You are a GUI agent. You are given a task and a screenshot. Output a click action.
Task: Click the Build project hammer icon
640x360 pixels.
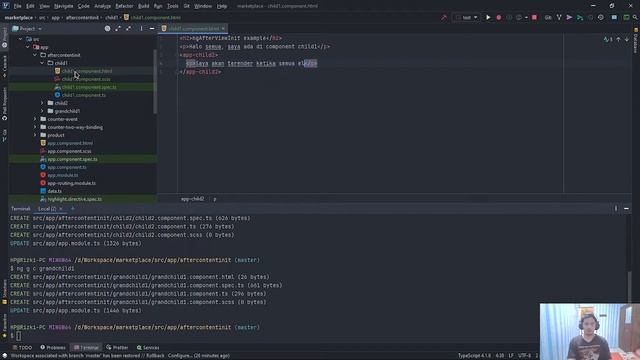(x=444, y=18)
